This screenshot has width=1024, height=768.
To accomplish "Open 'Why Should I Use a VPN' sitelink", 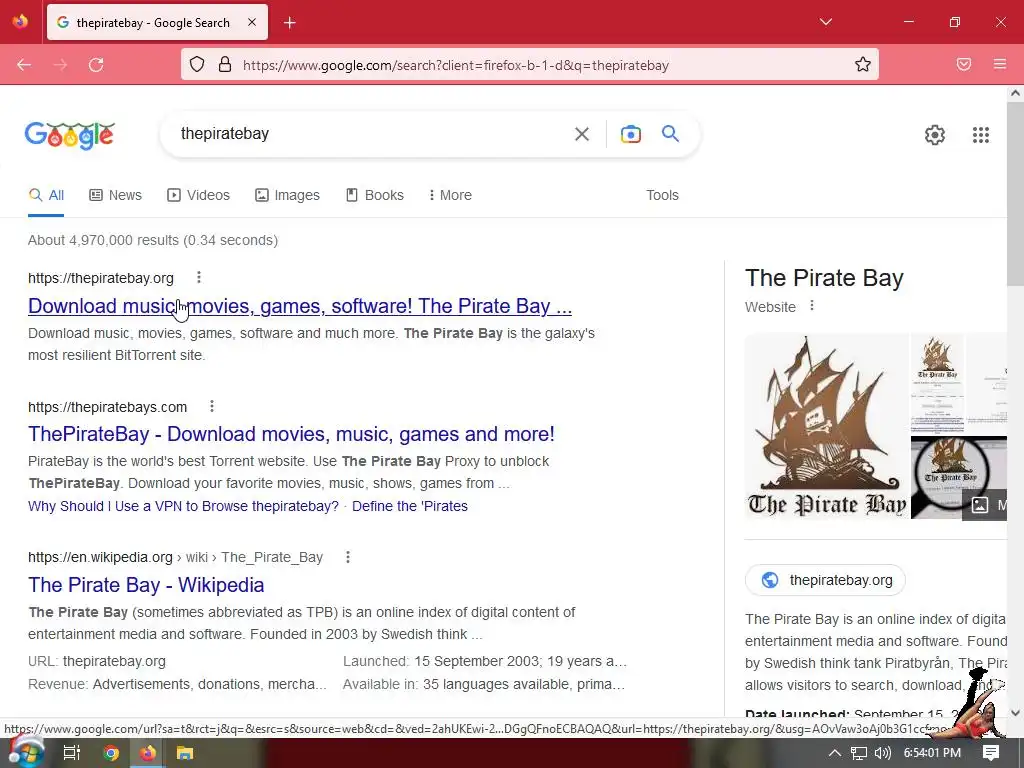I will 184,506.
